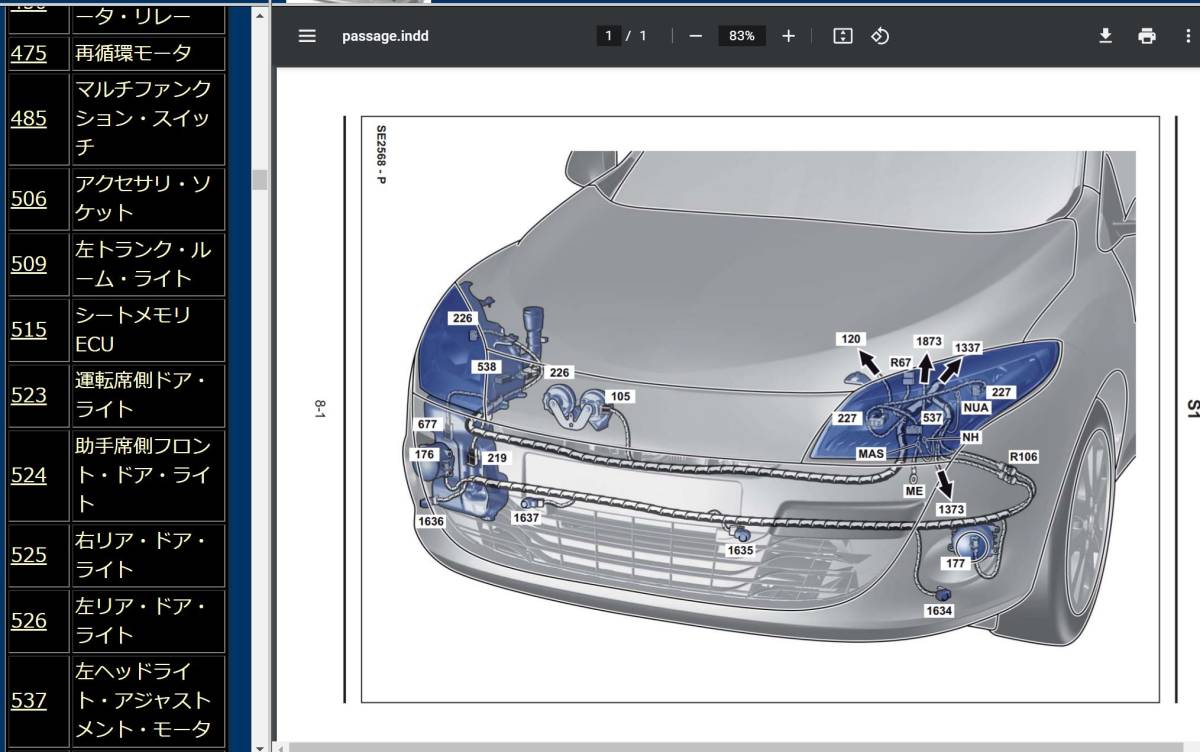Open component link 523

29,395
